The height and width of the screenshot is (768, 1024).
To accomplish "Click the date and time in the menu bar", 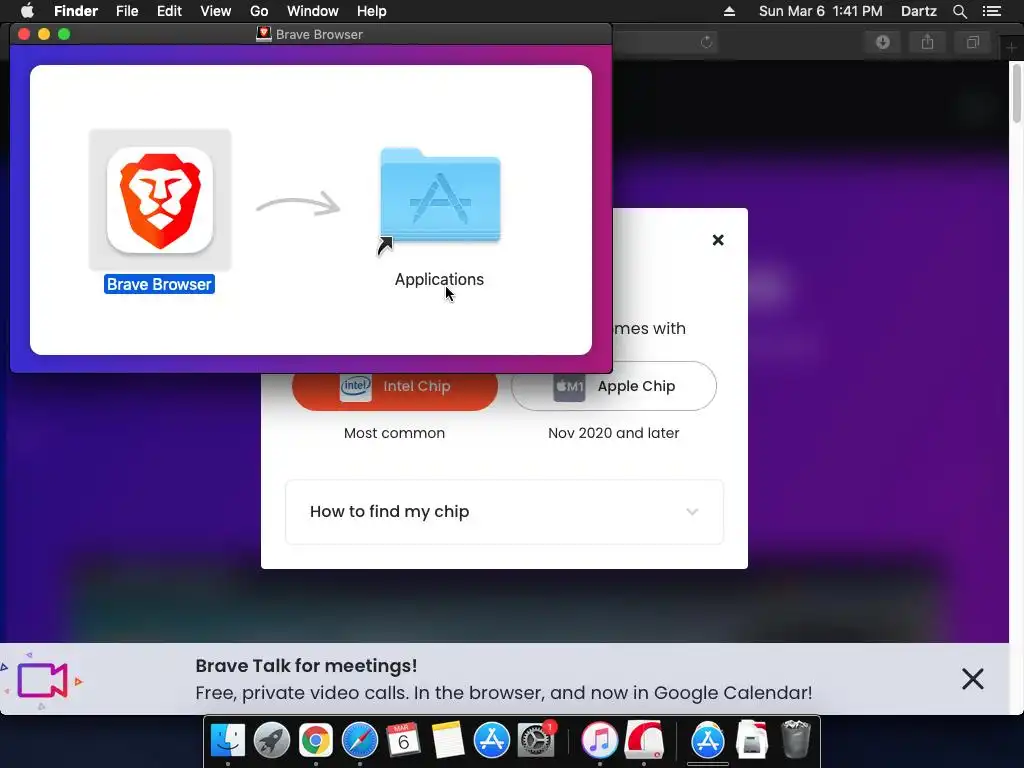I will [820, 11].
